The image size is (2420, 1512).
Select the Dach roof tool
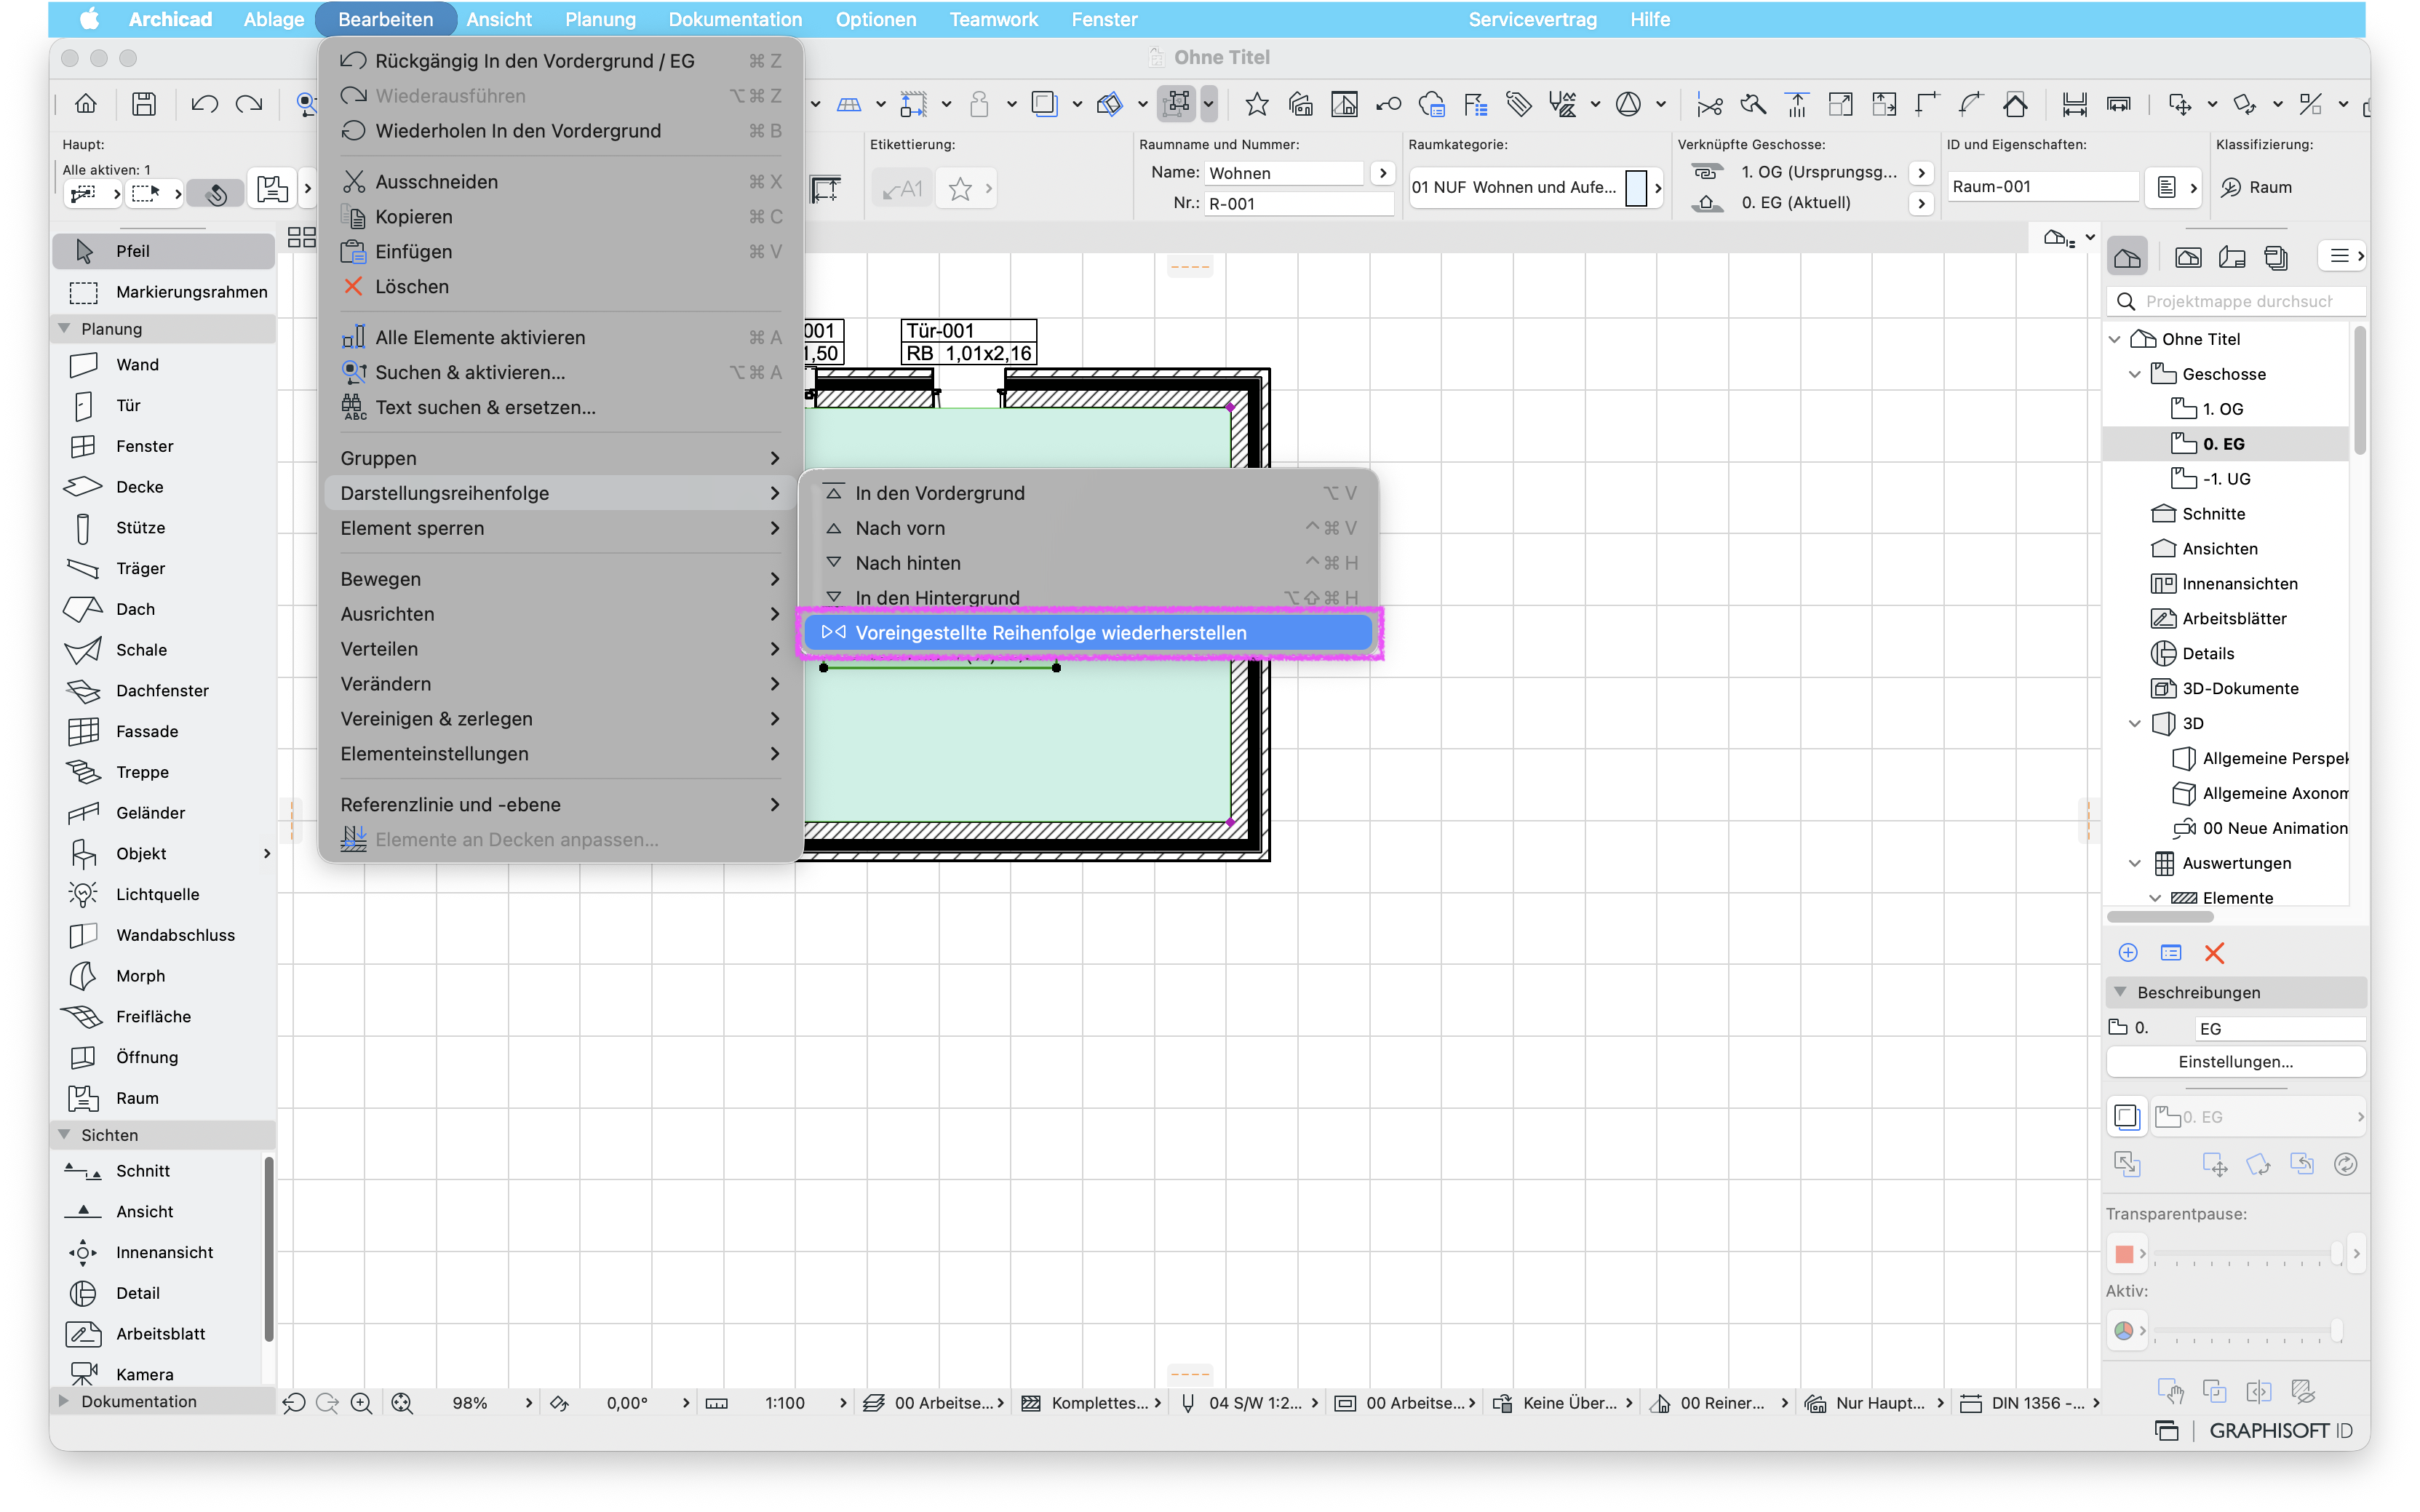click(163, 609)
